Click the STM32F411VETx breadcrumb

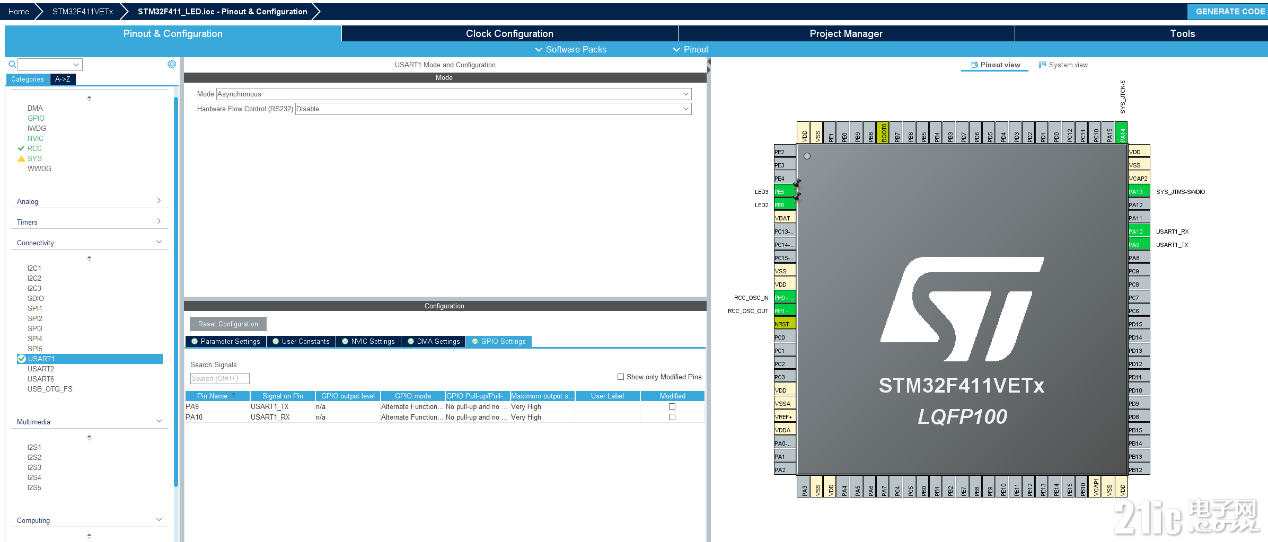pos(82,11)
